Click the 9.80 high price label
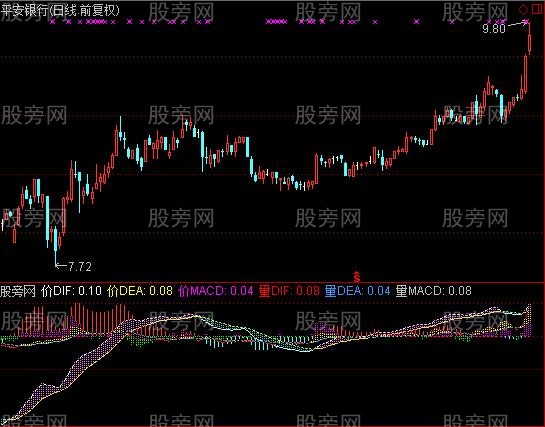Viewport: 545px width, 427px height. tap(494, 29)
